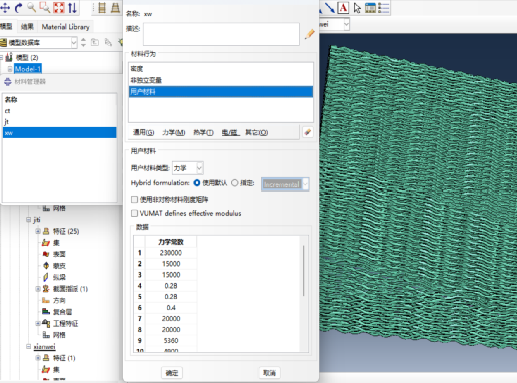This screenshot has width=517, height=383.
Task: Switch to the 结果 tab
Action: point(27,27)
